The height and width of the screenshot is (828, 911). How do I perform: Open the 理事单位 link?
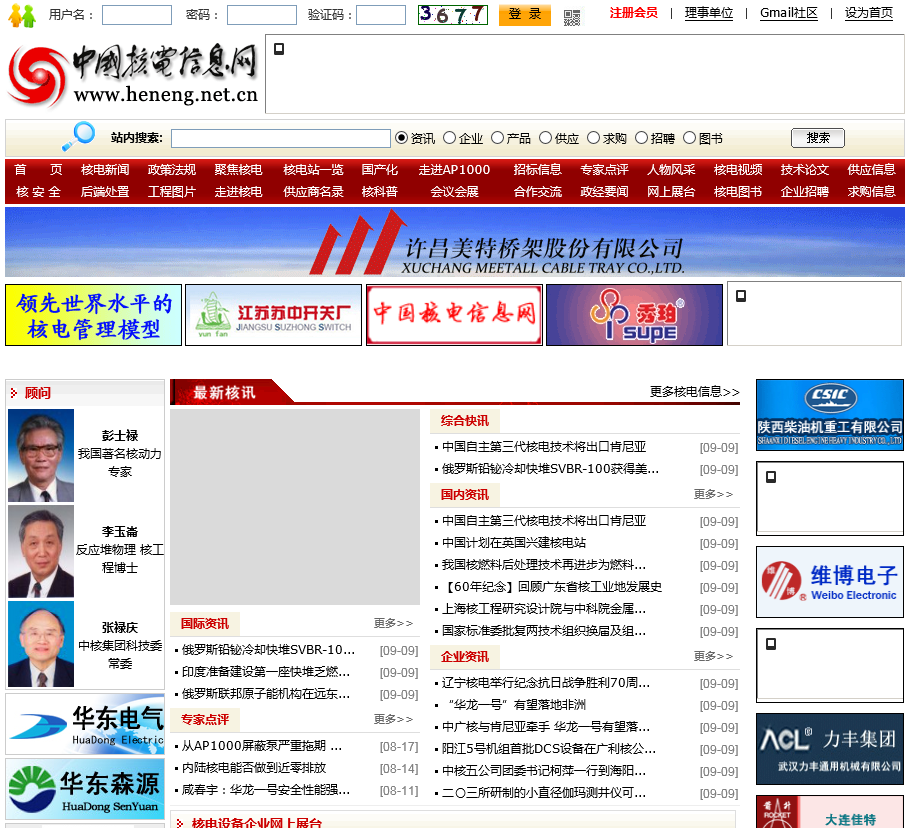(x=709, y=13)
